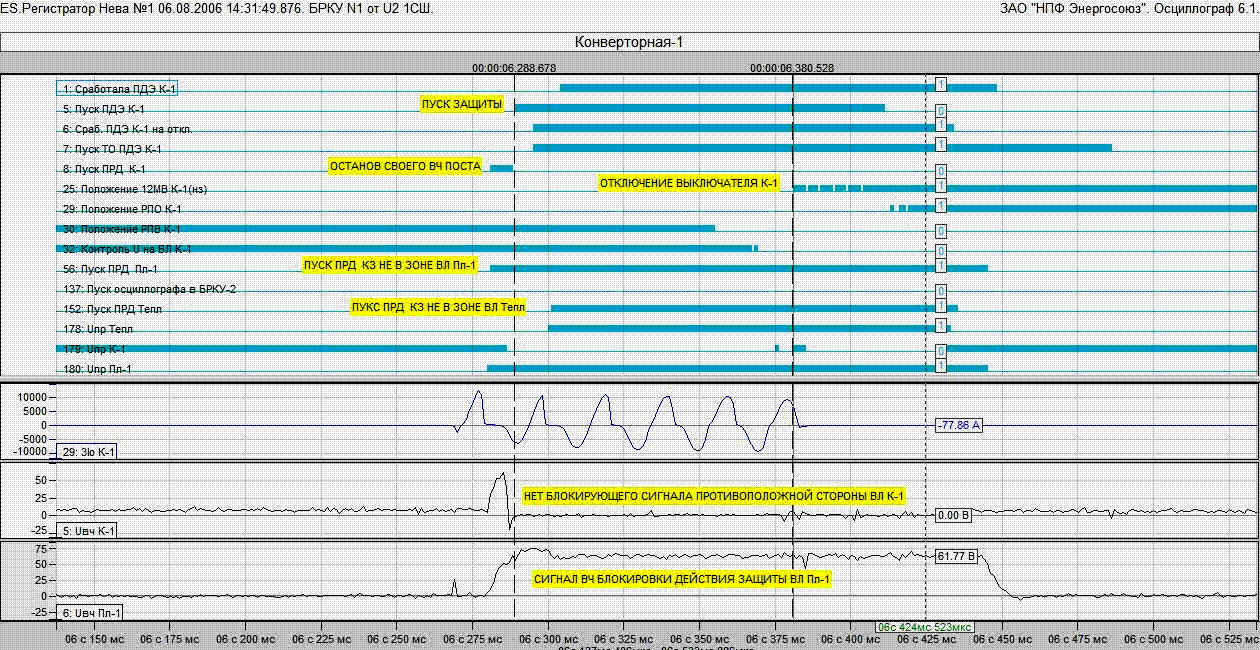Click time axis label '06 с 325 мс'
1260x650 pixels.
(x=624, y=637)
